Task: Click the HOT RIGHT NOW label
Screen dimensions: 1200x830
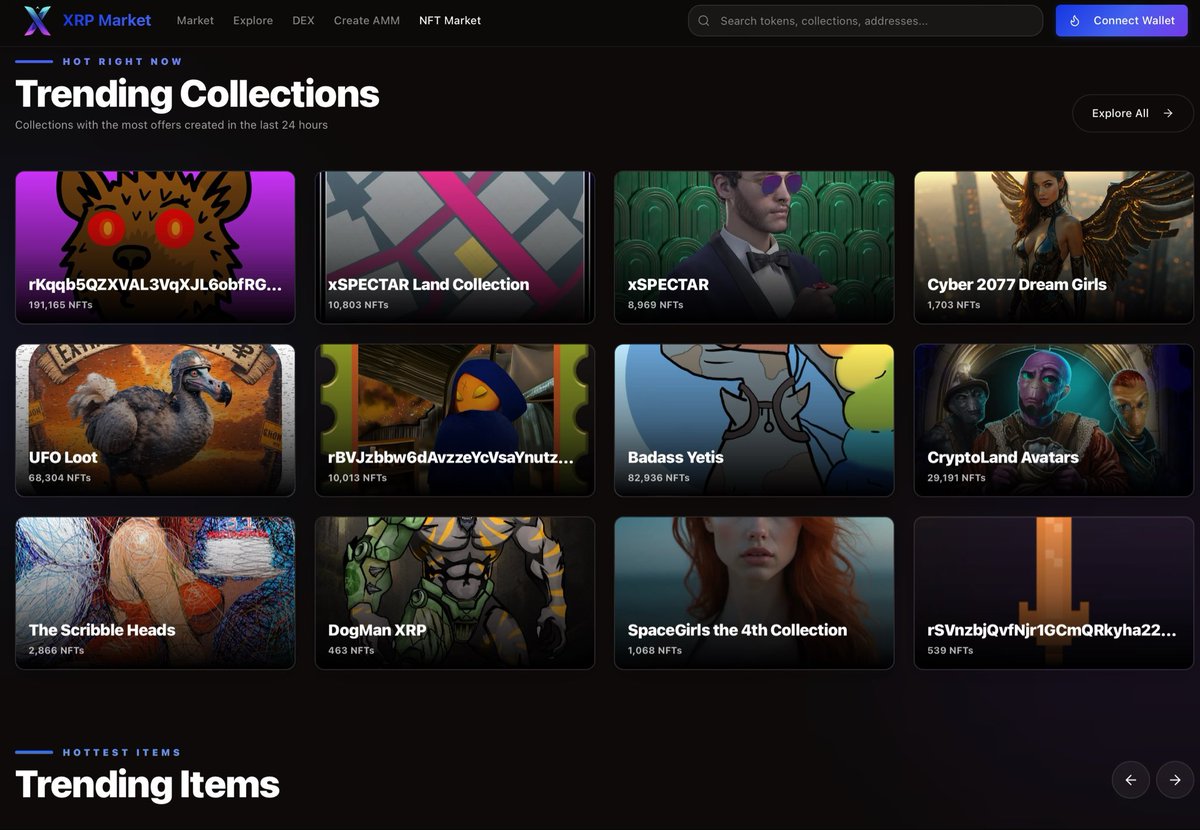Action: pos(123,61)
